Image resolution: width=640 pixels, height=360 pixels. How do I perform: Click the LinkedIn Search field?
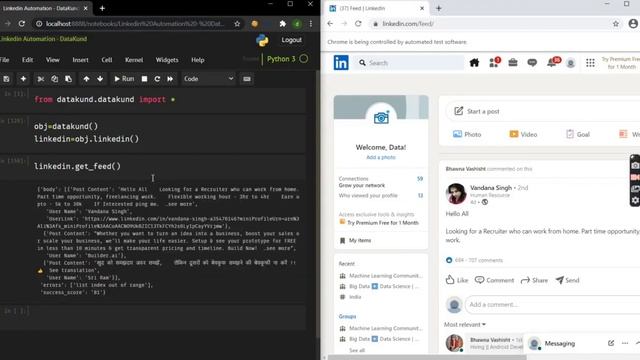[409, 63]
